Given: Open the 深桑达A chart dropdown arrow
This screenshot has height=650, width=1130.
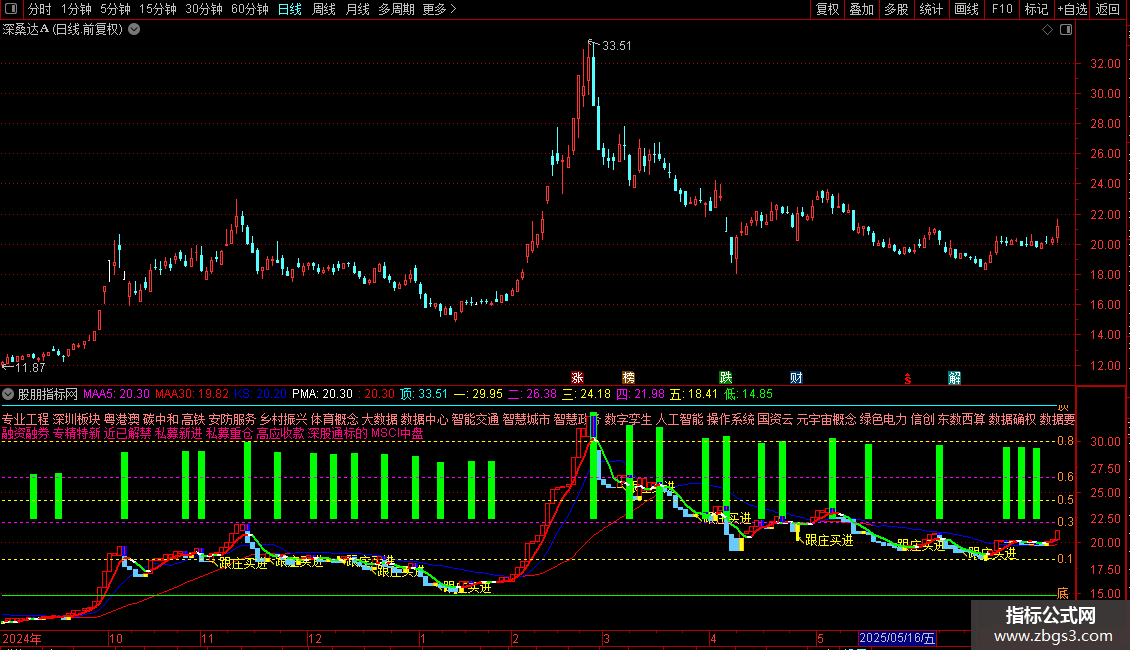Looking at the screenshot, I should pos(134,30).
